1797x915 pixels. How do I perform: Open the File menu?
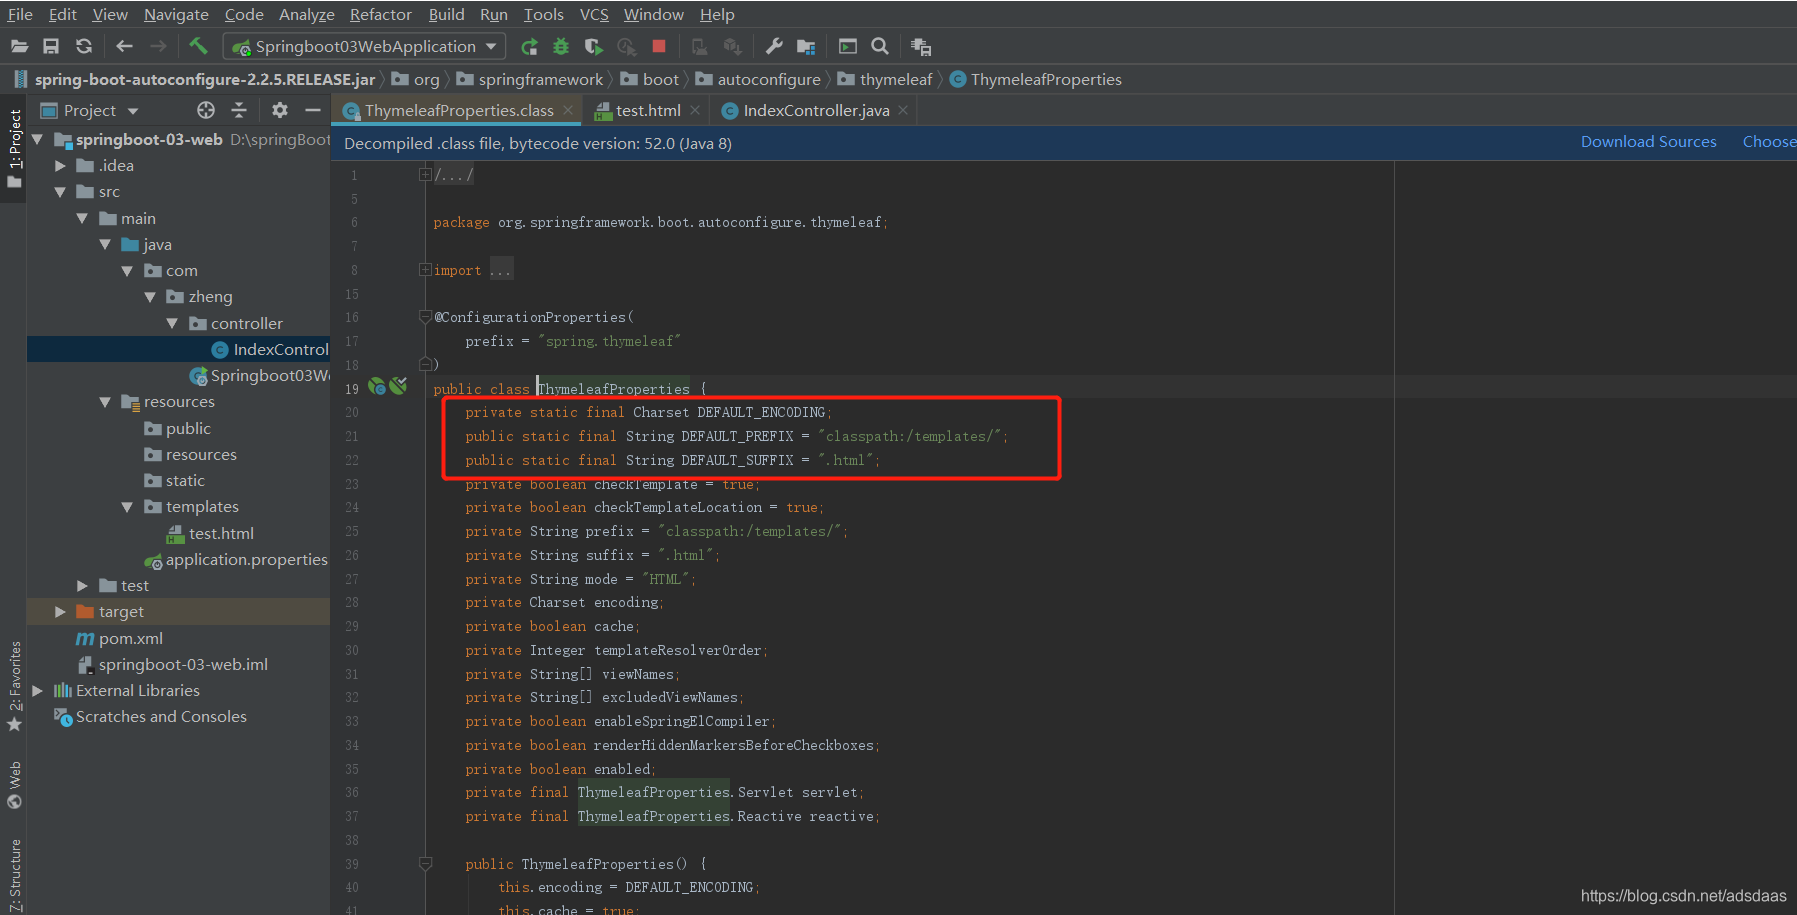20,14
